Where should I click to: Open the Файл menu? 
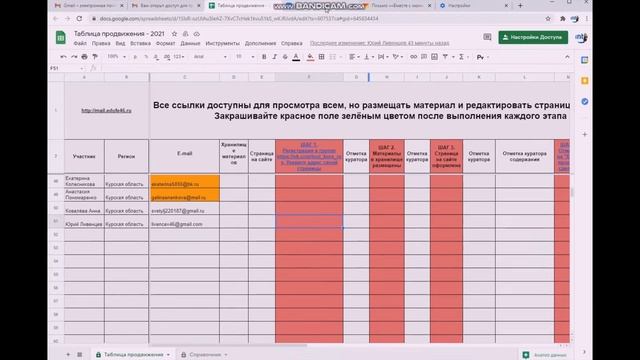(x=80, y=43)
